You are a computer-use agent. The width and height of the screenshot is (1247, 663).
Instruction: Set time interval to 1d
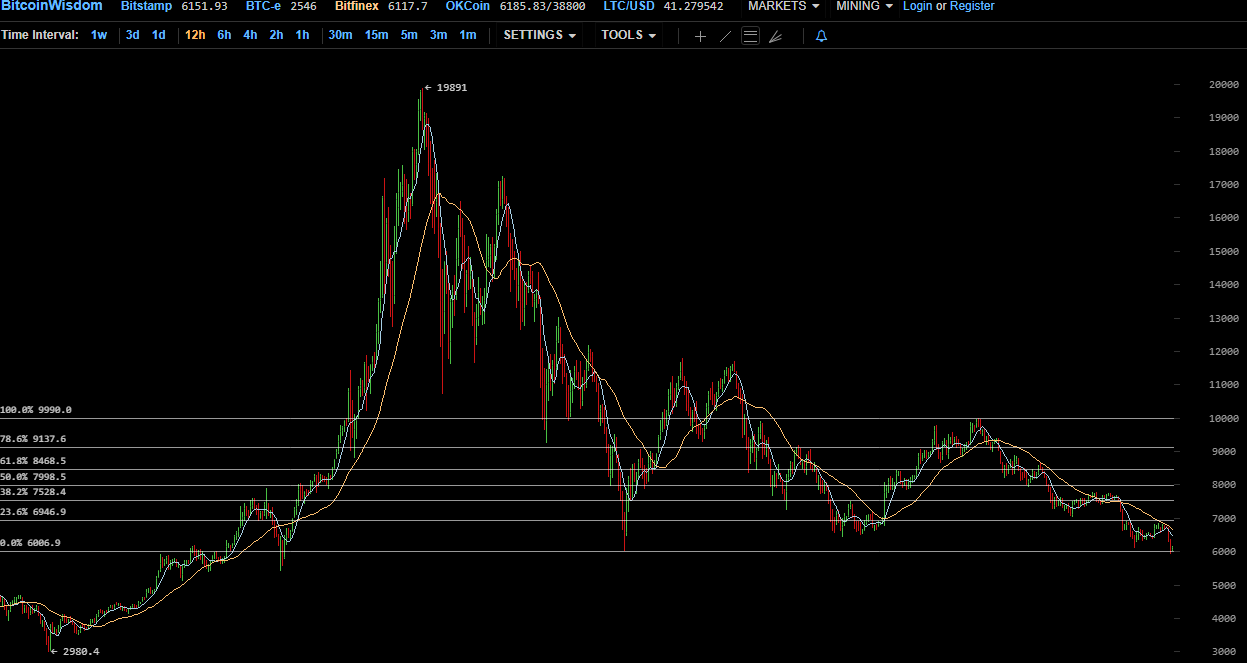click(x=158, y=35)
